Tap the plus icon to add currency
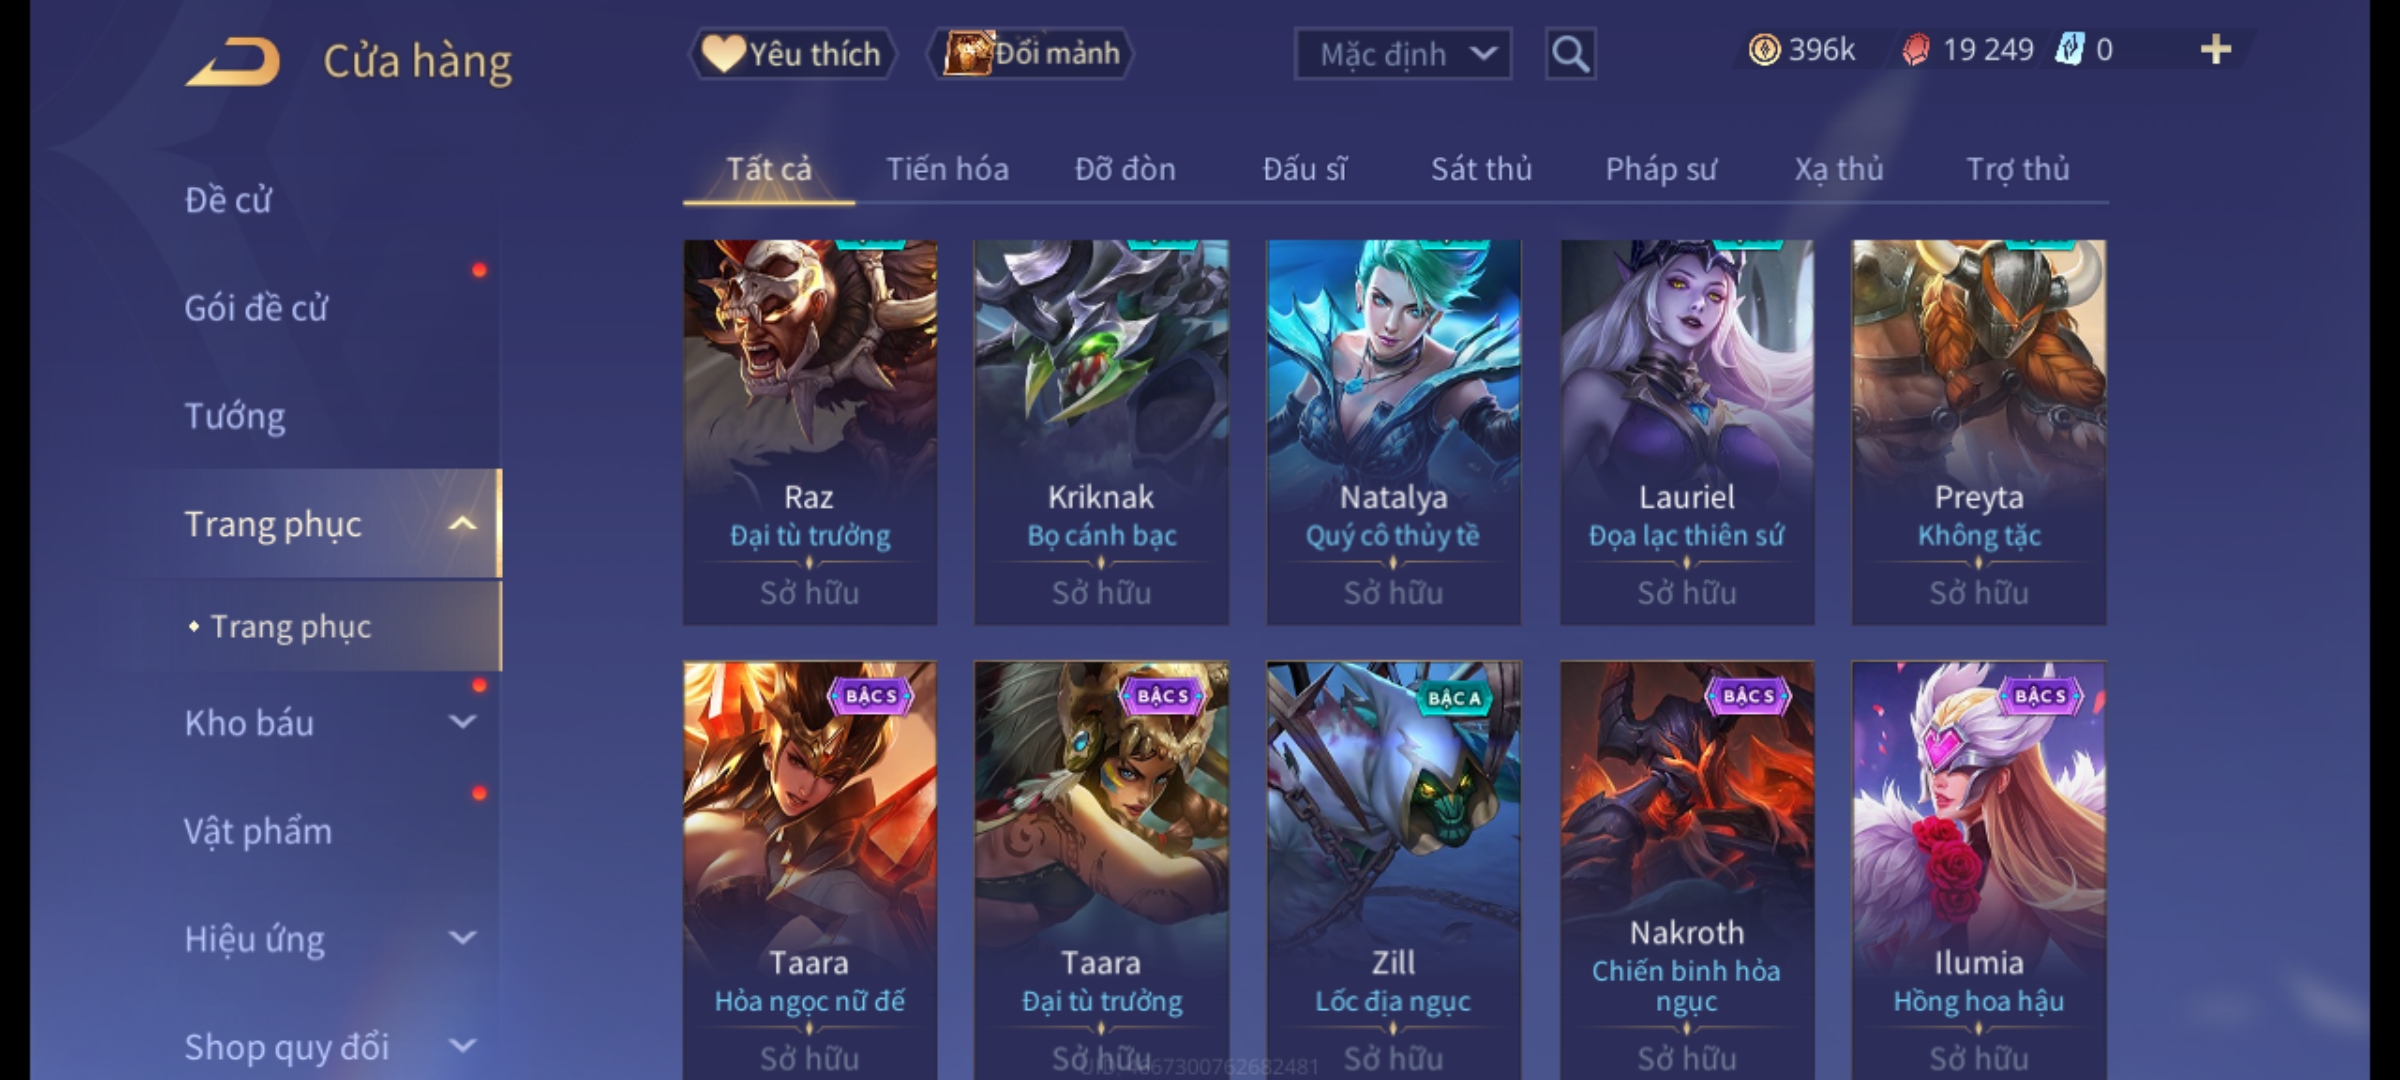 pos(2216,49)
